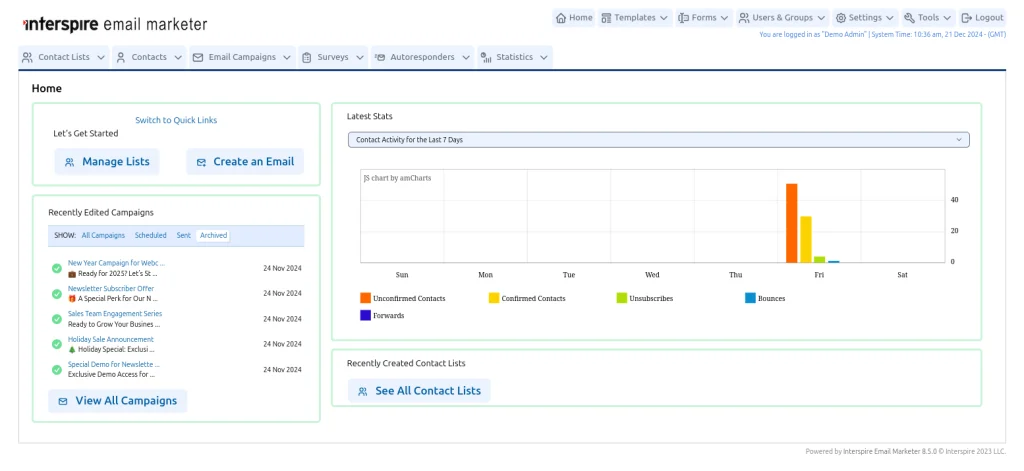Expand the Statistics chevron
Screen dimensions: 1024x471
544,57
